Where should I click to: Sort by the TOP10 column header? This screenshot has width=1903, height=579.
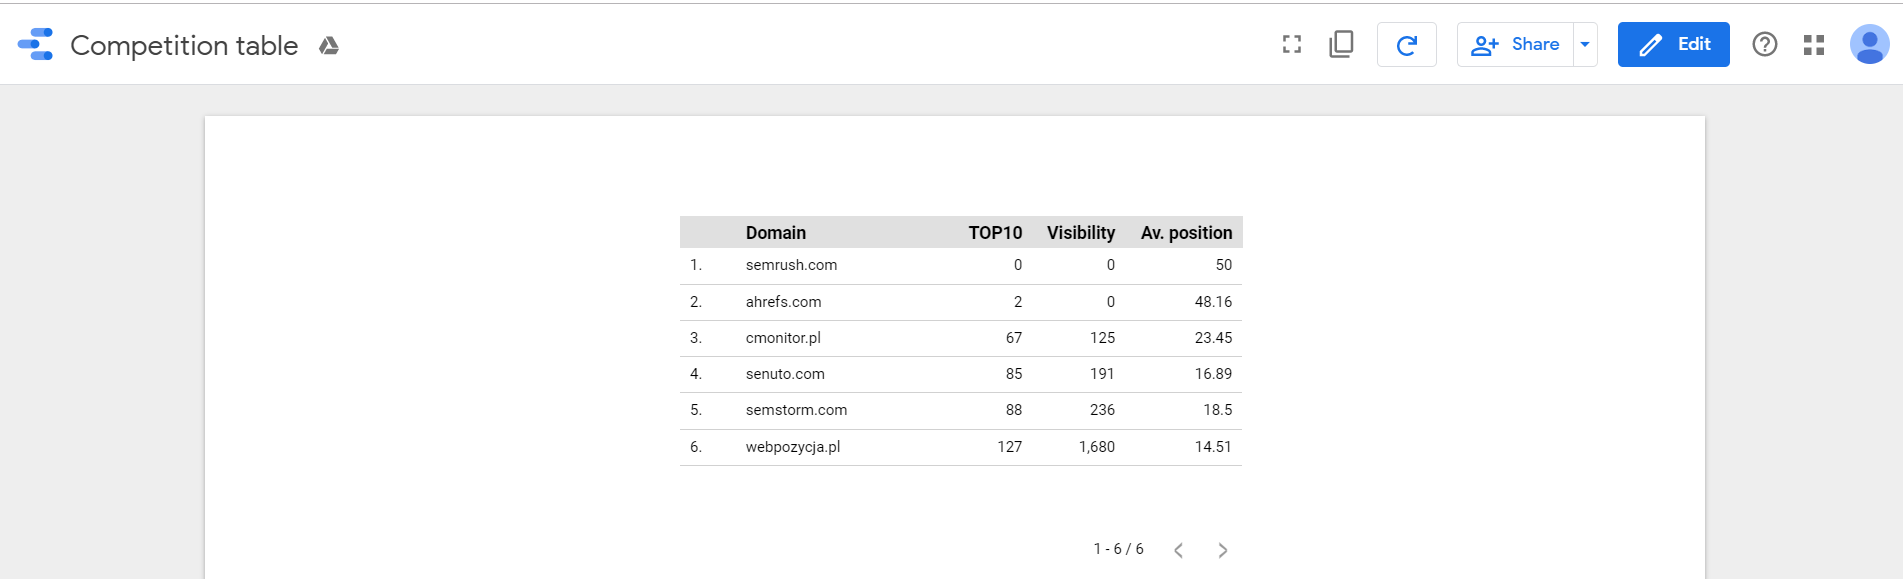tap(995, 233)
